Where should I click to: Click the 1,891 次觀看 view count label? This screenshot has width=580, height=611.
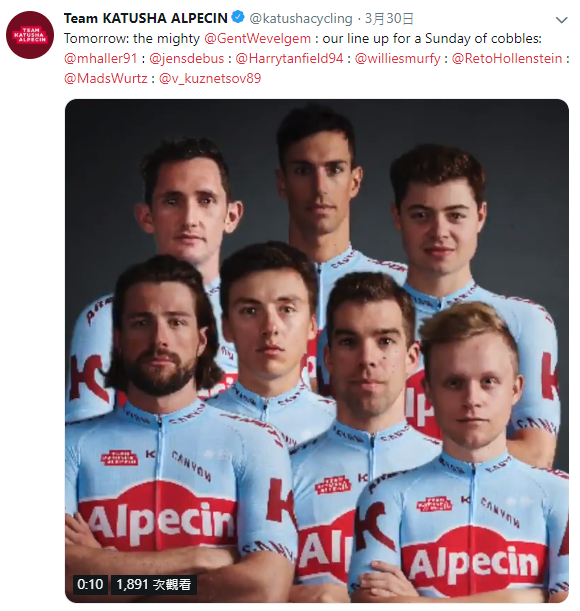pos(154,584)
